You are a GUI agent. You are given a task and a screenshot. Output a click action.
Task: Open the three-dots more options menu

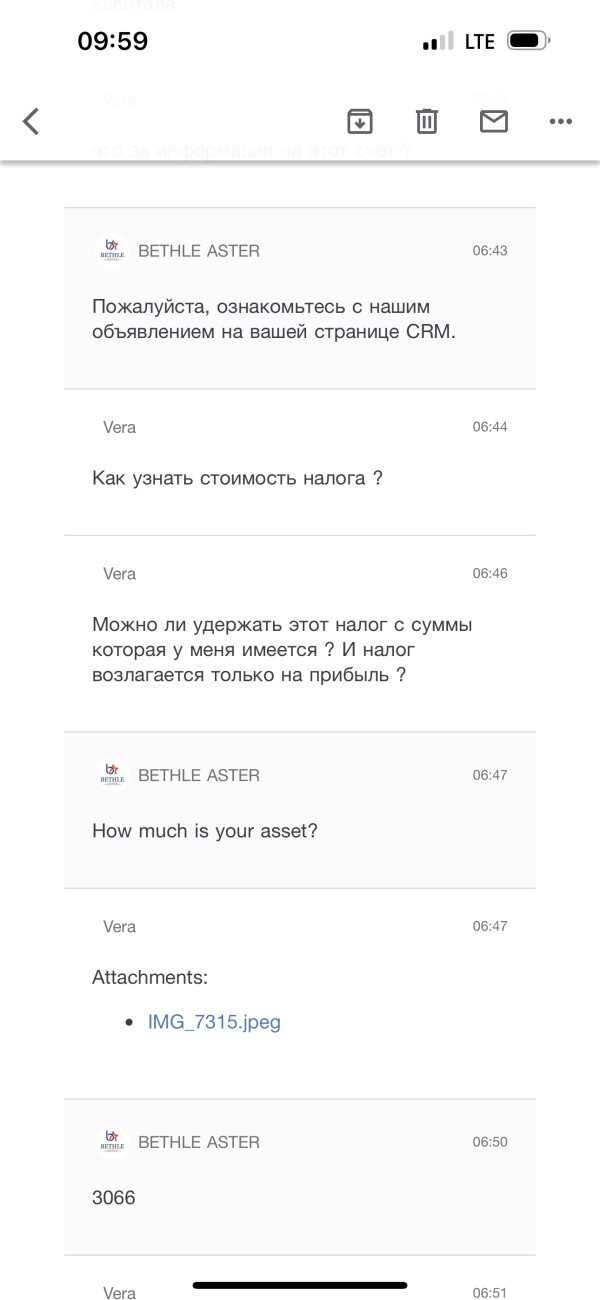(x=560, y=122)
